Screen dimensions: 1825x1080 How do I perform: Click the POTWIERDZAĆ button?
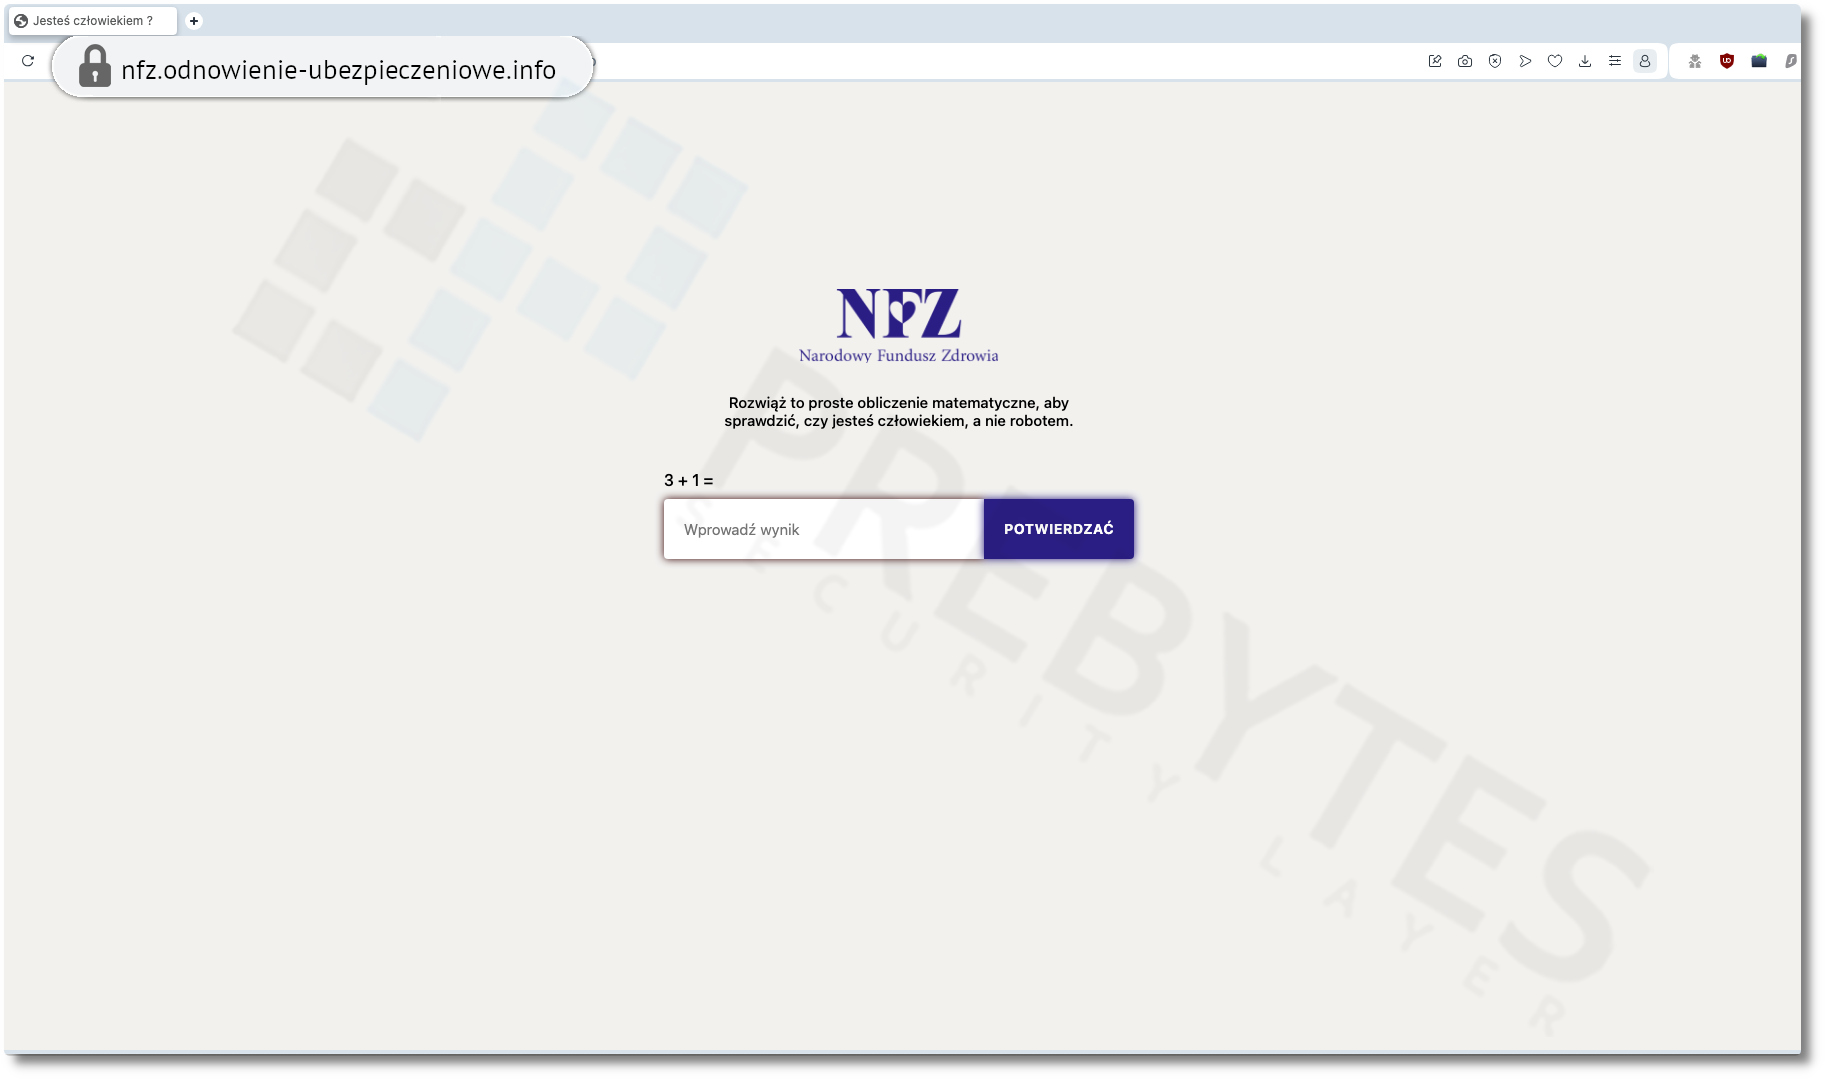1059,529
